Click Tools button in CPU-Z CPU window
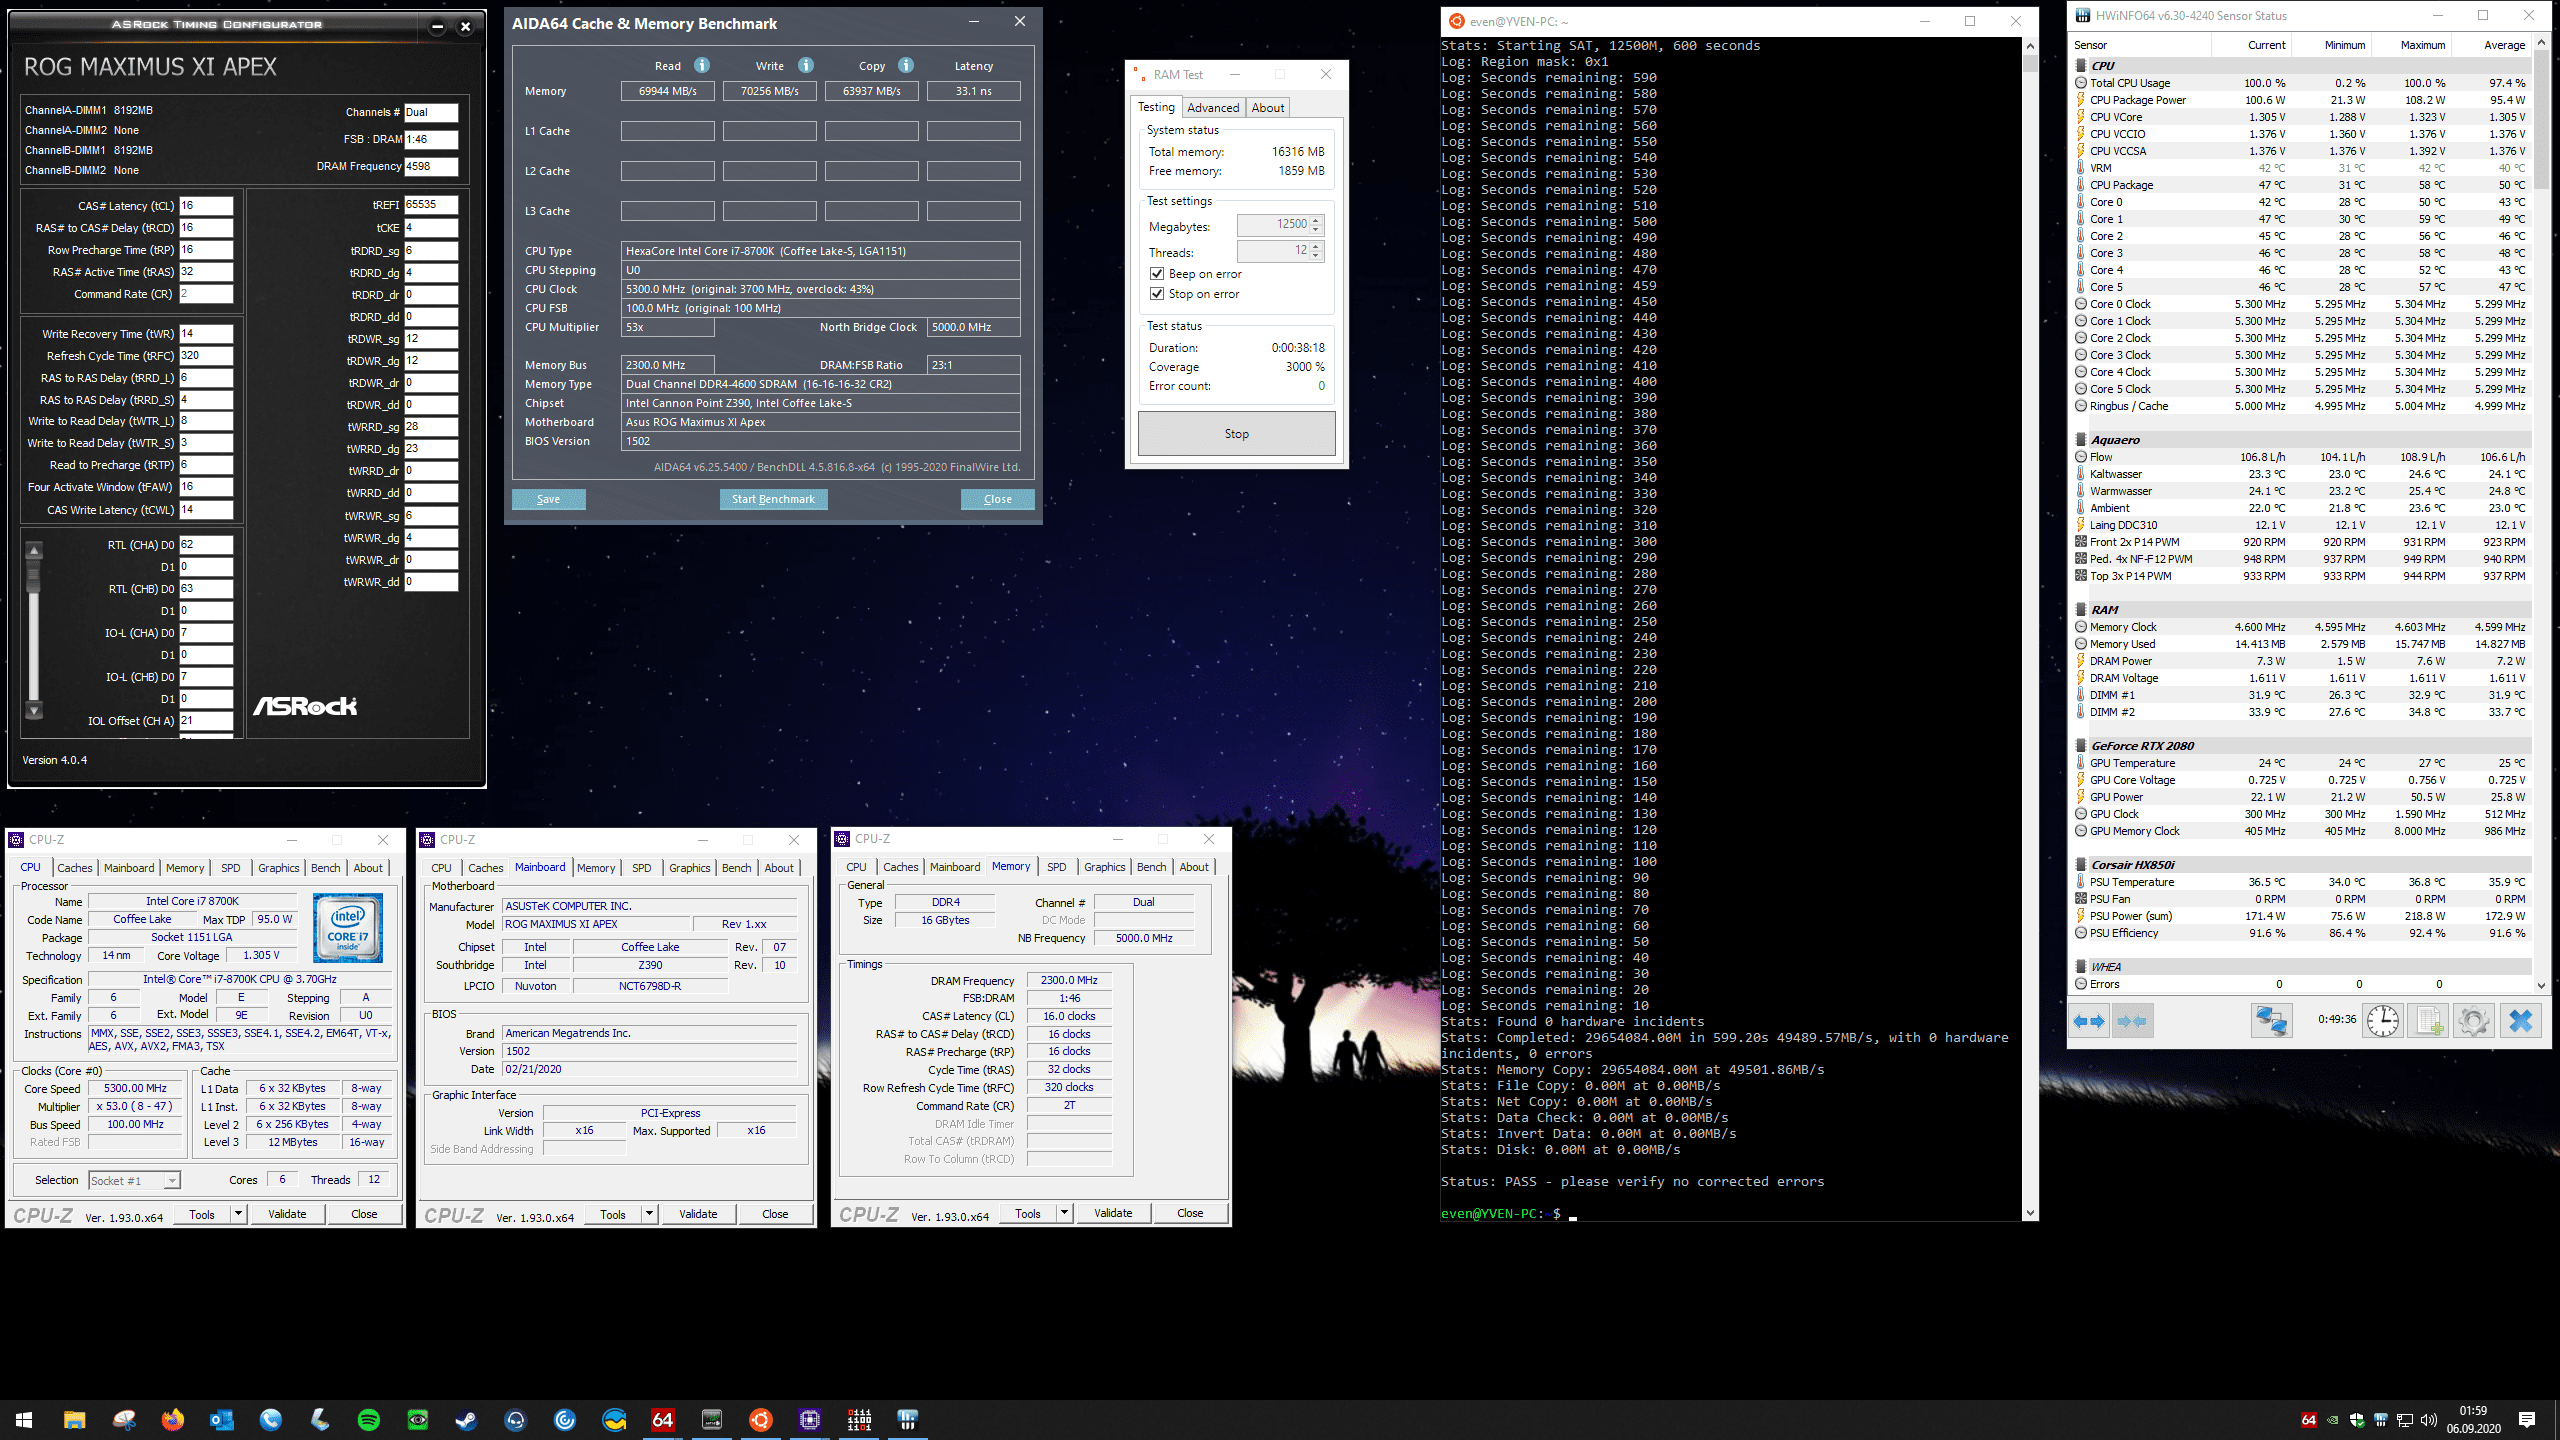 [202, 1214]
